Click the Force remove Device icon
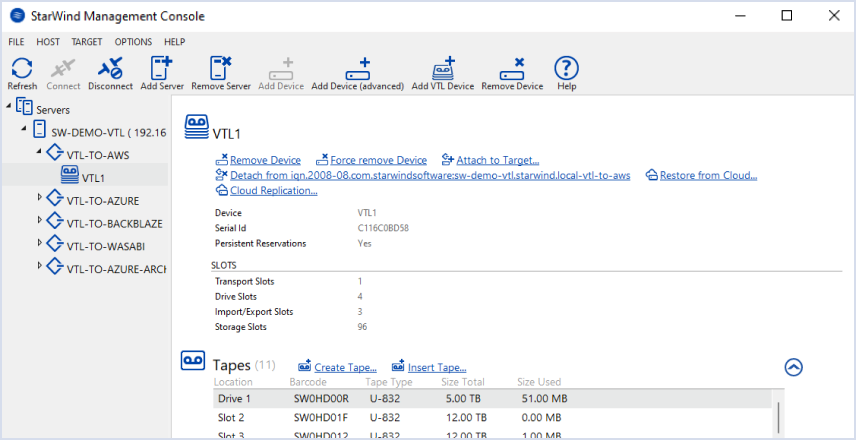Viewport: 856px width, 440px height. click(322, 159)
